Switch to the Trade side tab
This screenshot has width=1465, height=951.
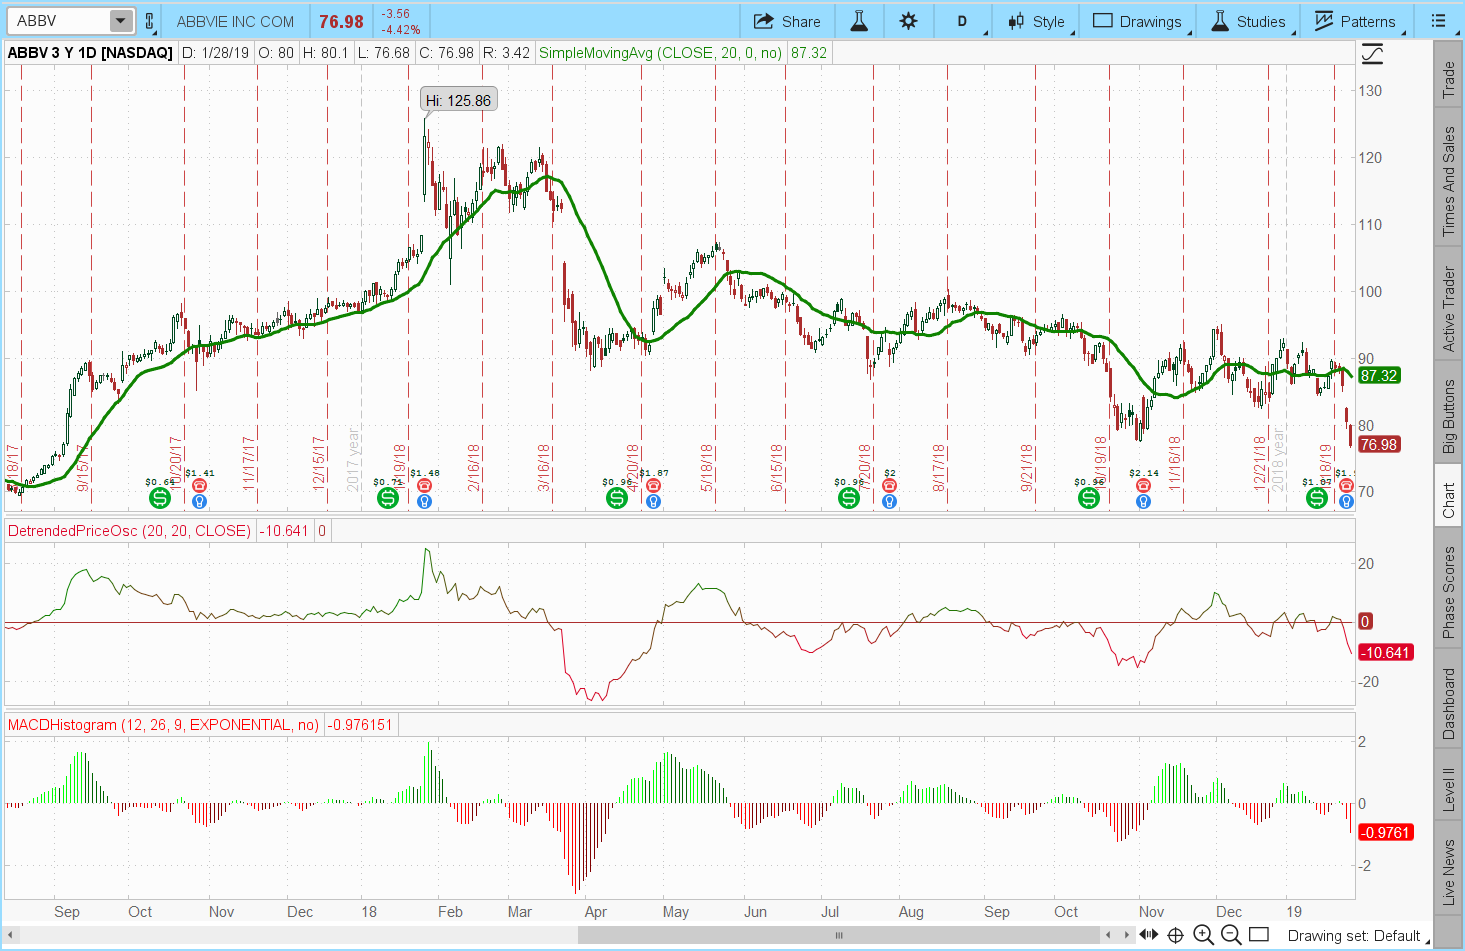coord(1448,80)
